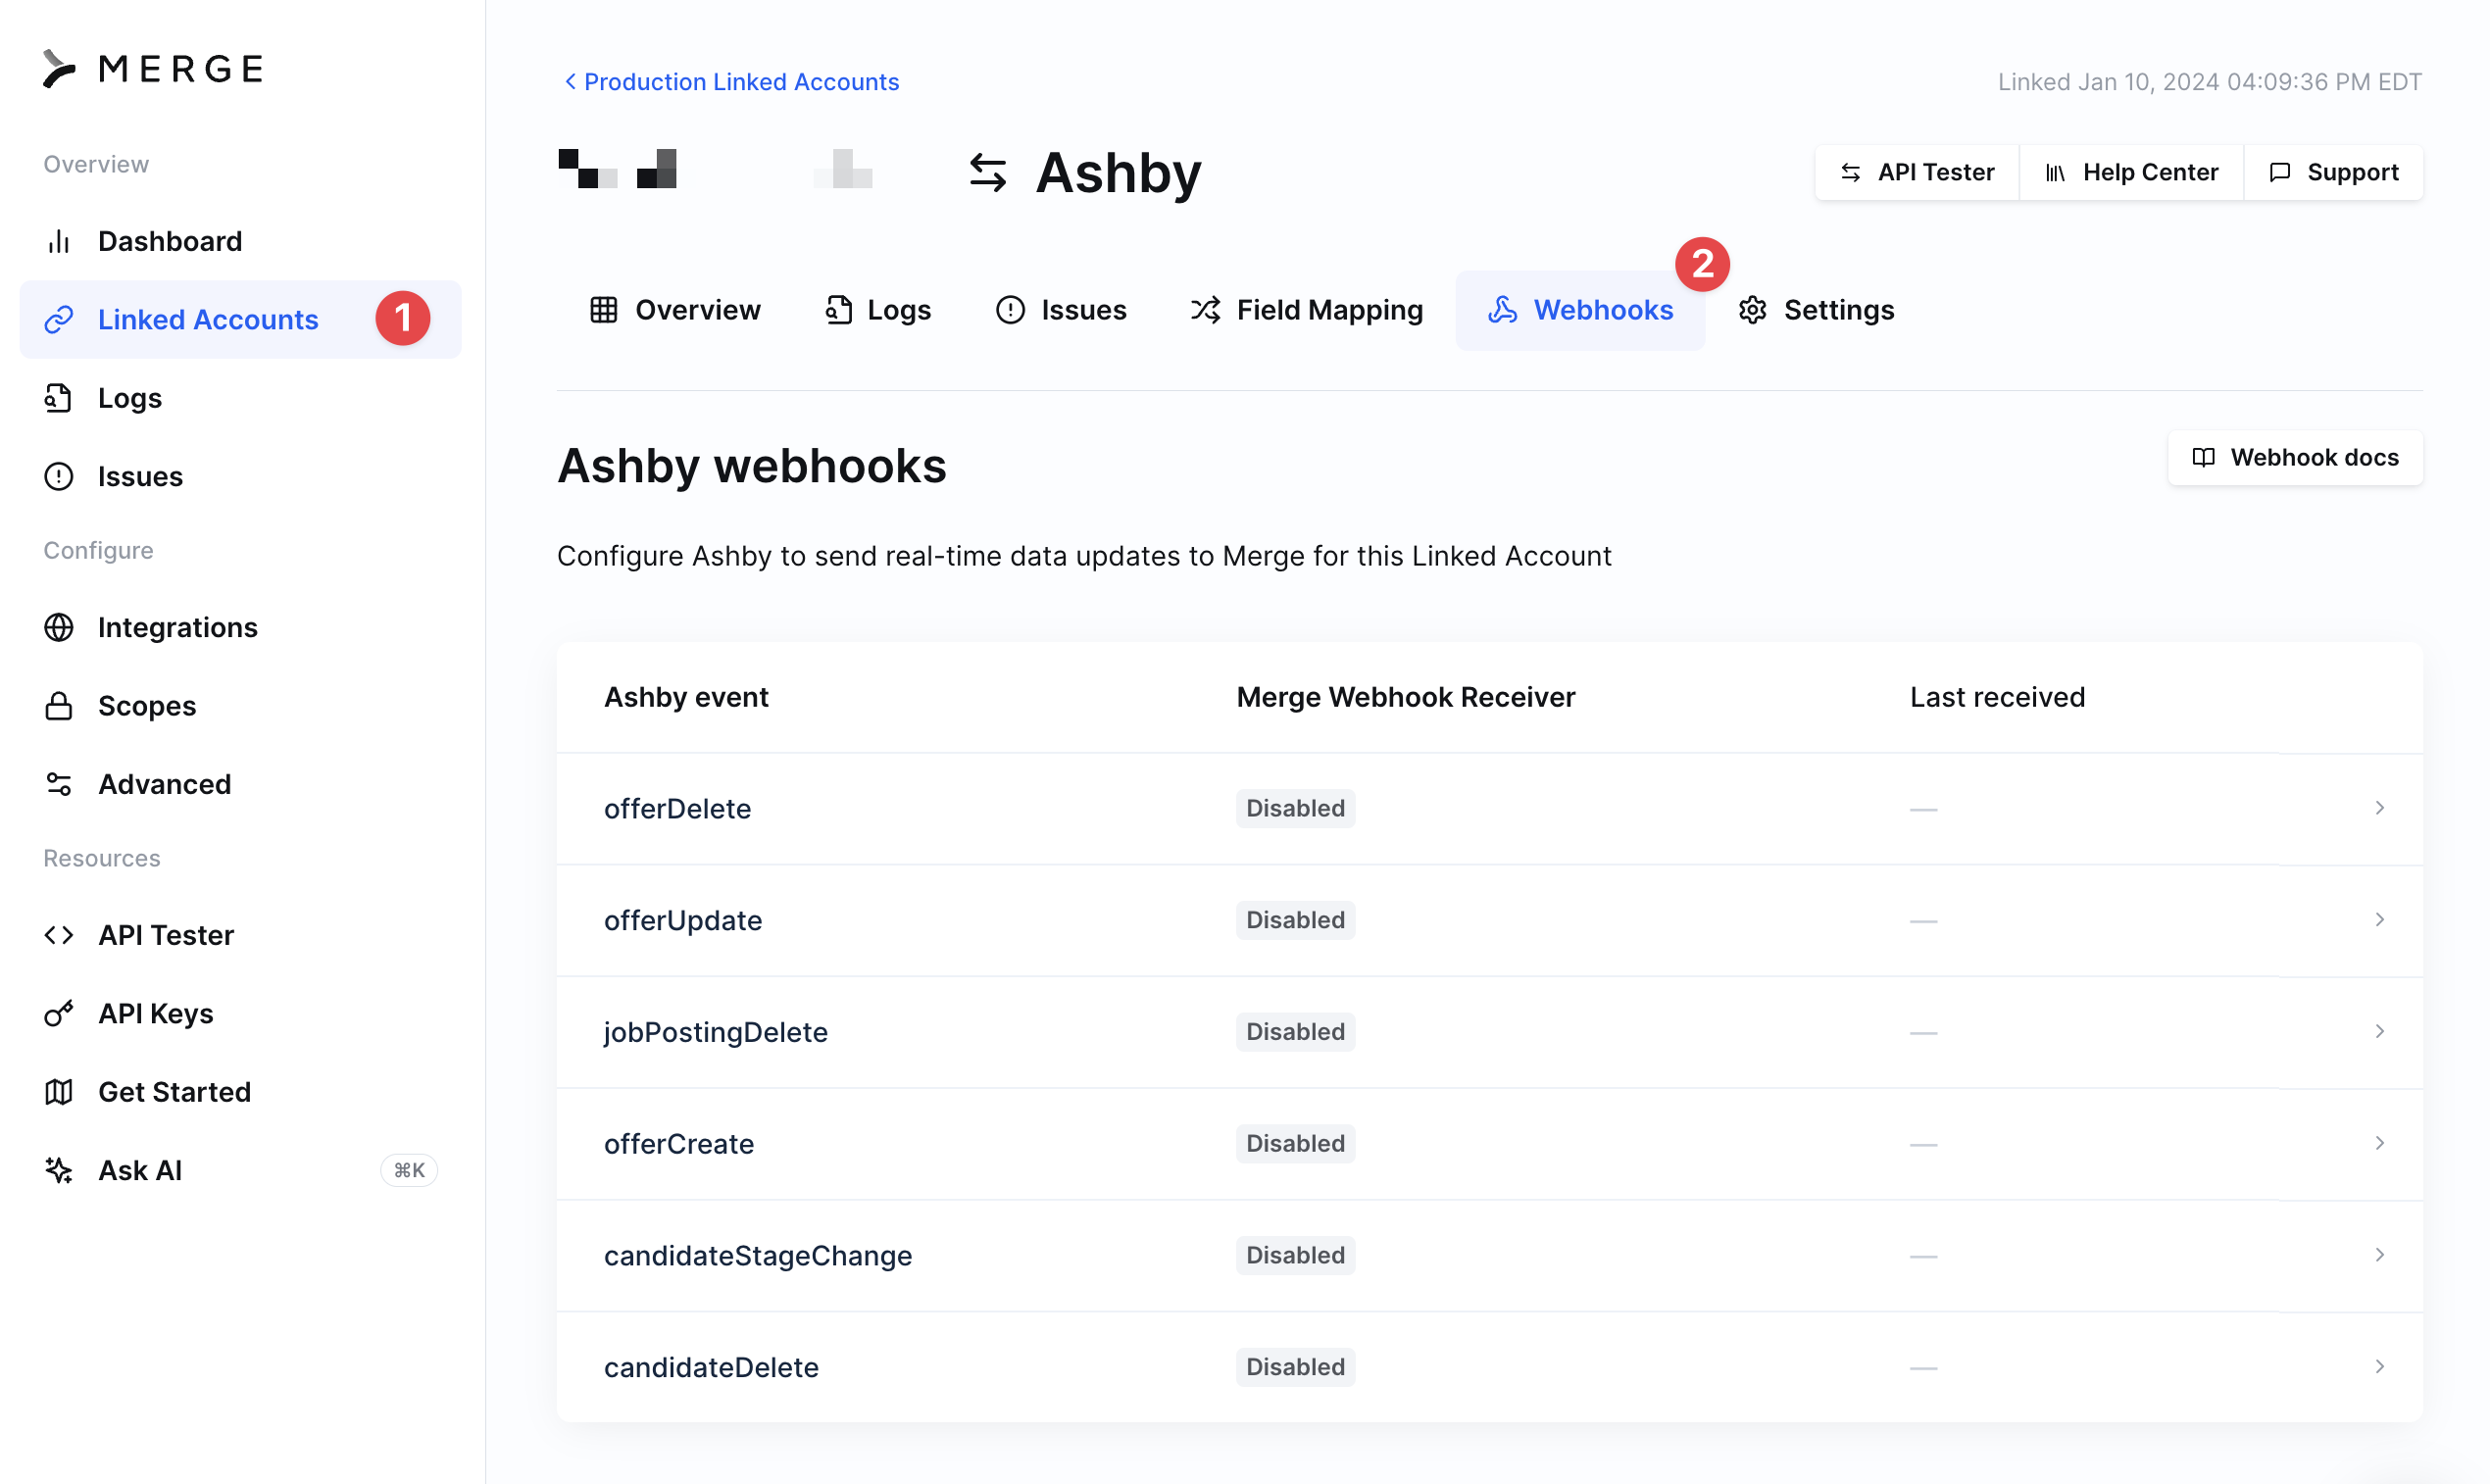Click the sidebar API Tester code icon
Screen dimensions: 2490x1484
[x=59, y=935]
